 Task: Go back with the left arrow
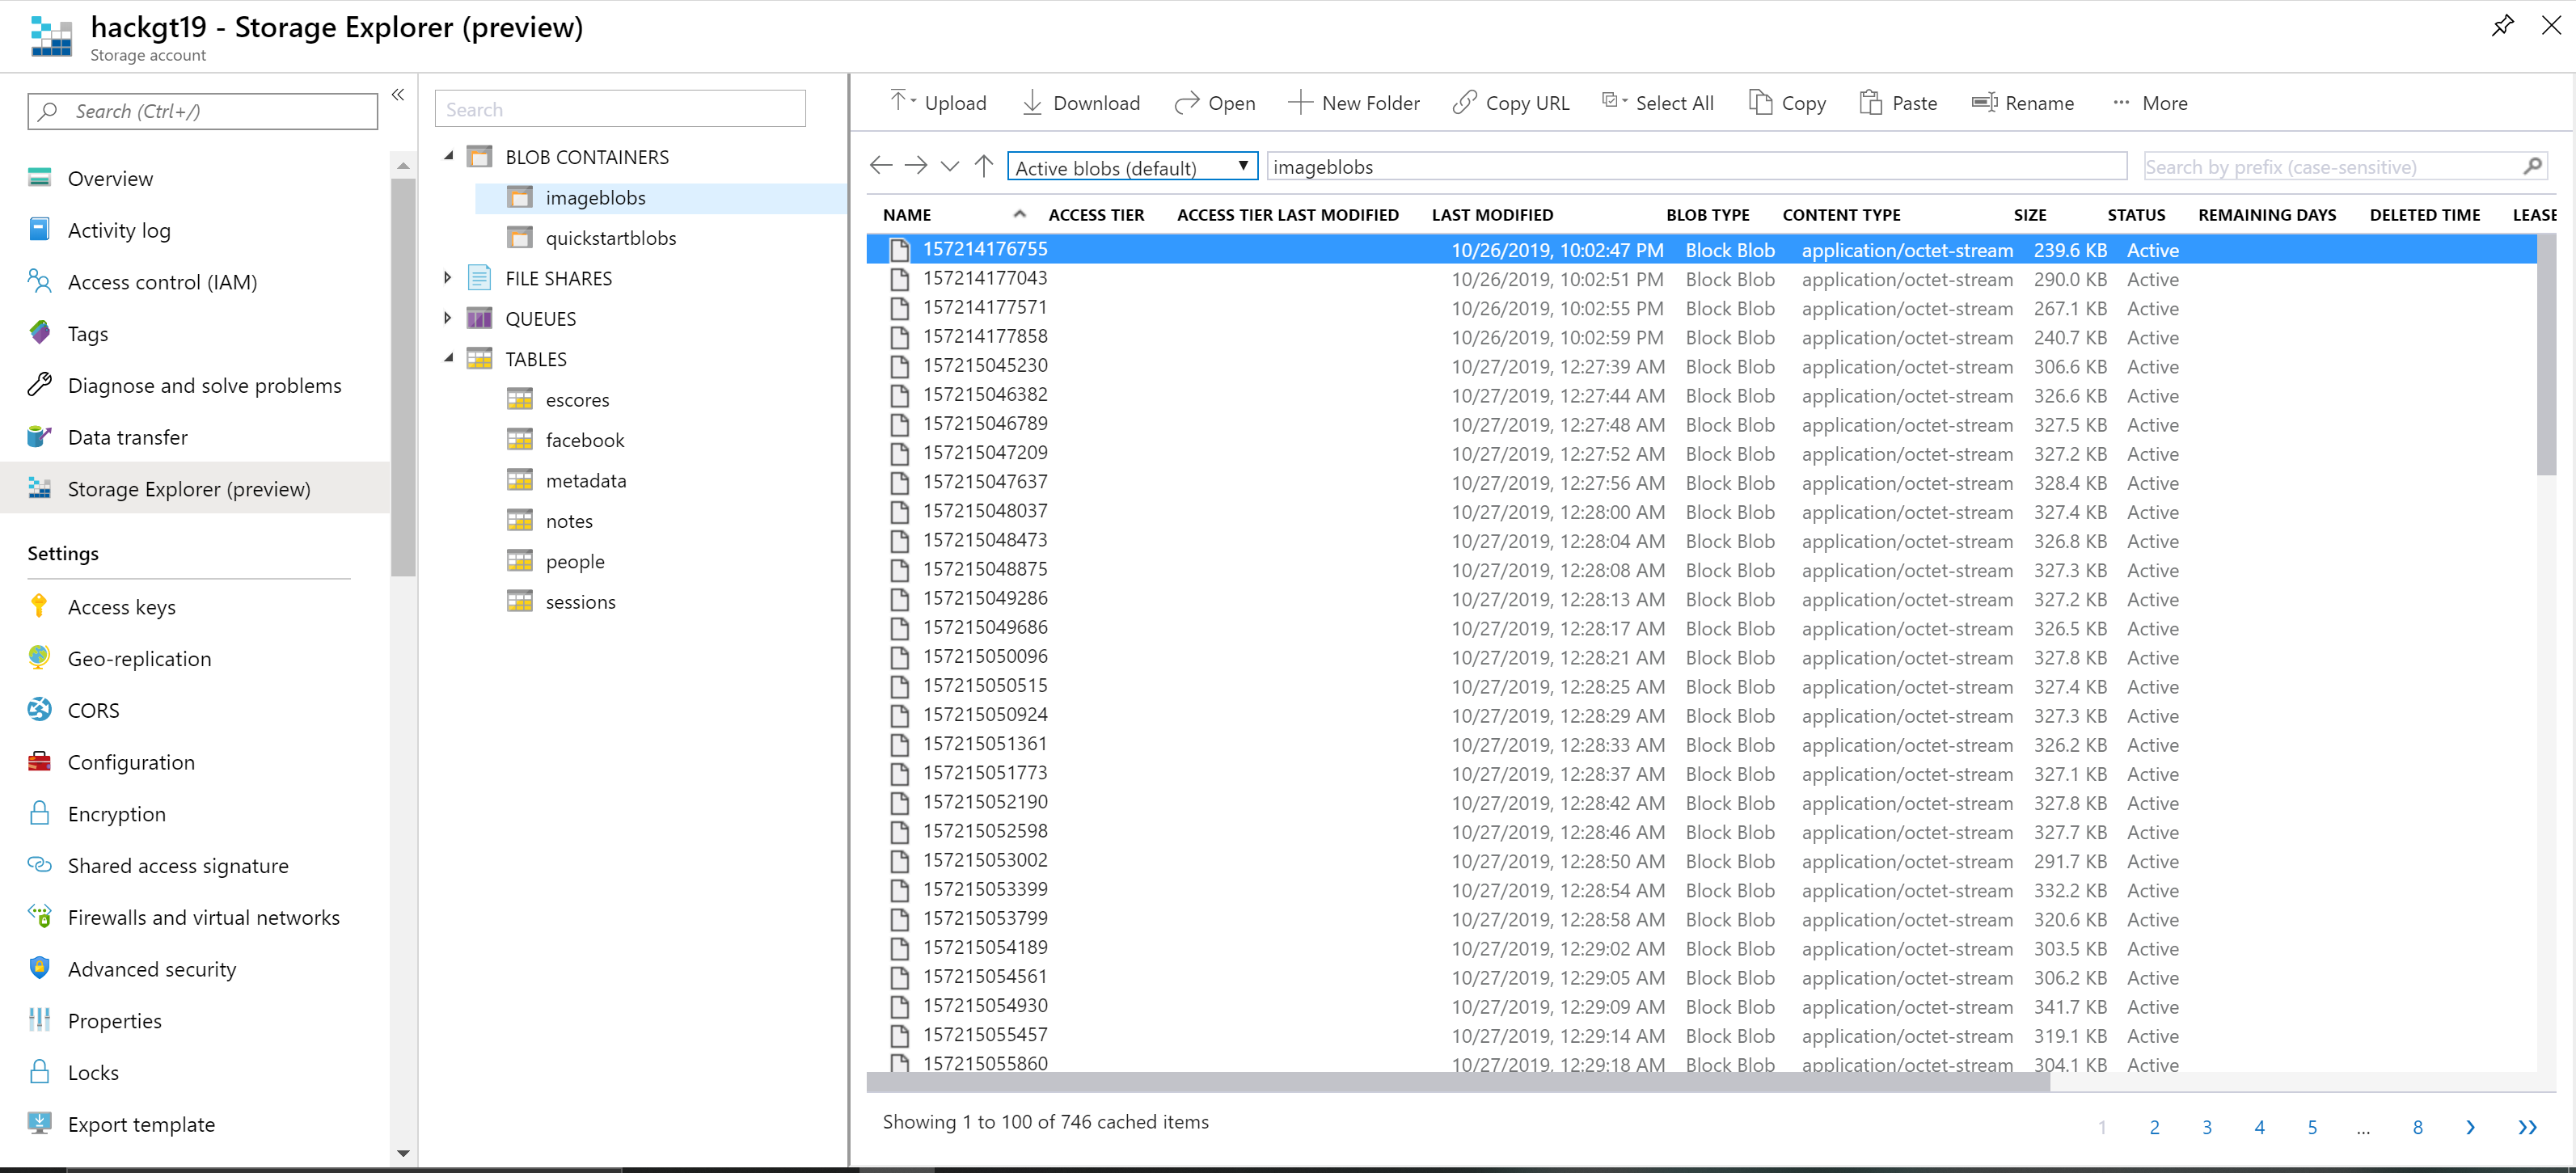pyautogui.click(x=881, y=166)
